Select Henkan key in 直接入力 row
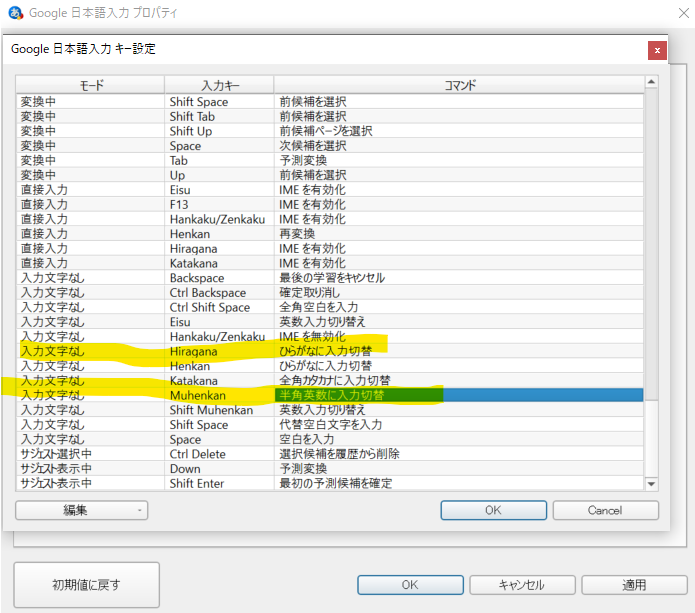Screen dimensions: 695x613 coord(219,234)
